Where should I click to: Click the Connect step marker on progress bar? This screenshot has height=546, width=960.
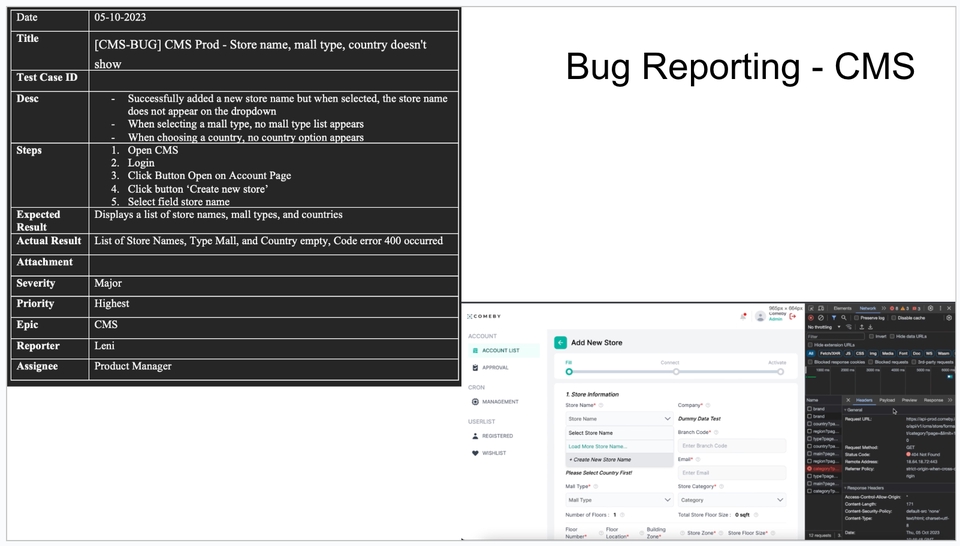coord(676,372)
